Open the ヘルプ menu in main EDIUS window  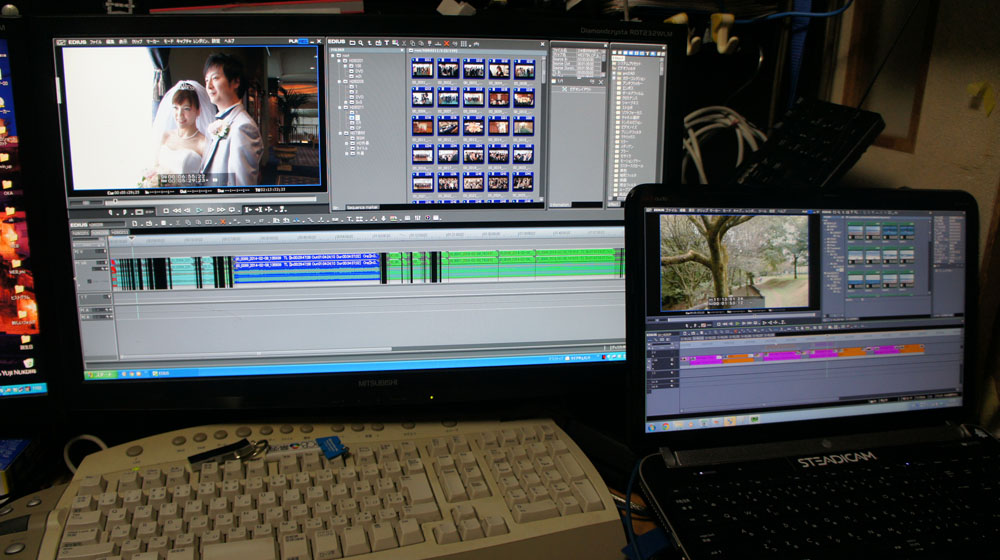(230, 41)
